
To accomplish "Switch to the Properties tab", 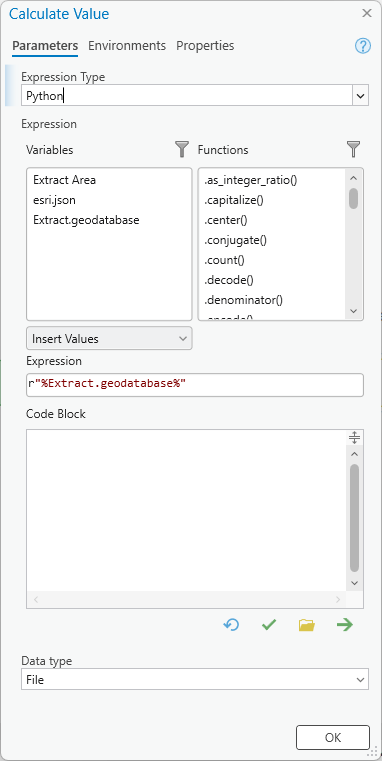I will [x=205, y=46].
